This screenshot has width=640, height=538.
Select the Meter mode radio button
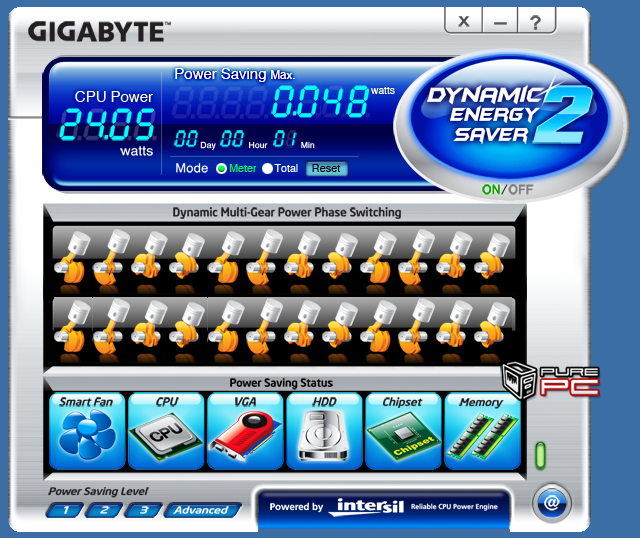(221, 169)
